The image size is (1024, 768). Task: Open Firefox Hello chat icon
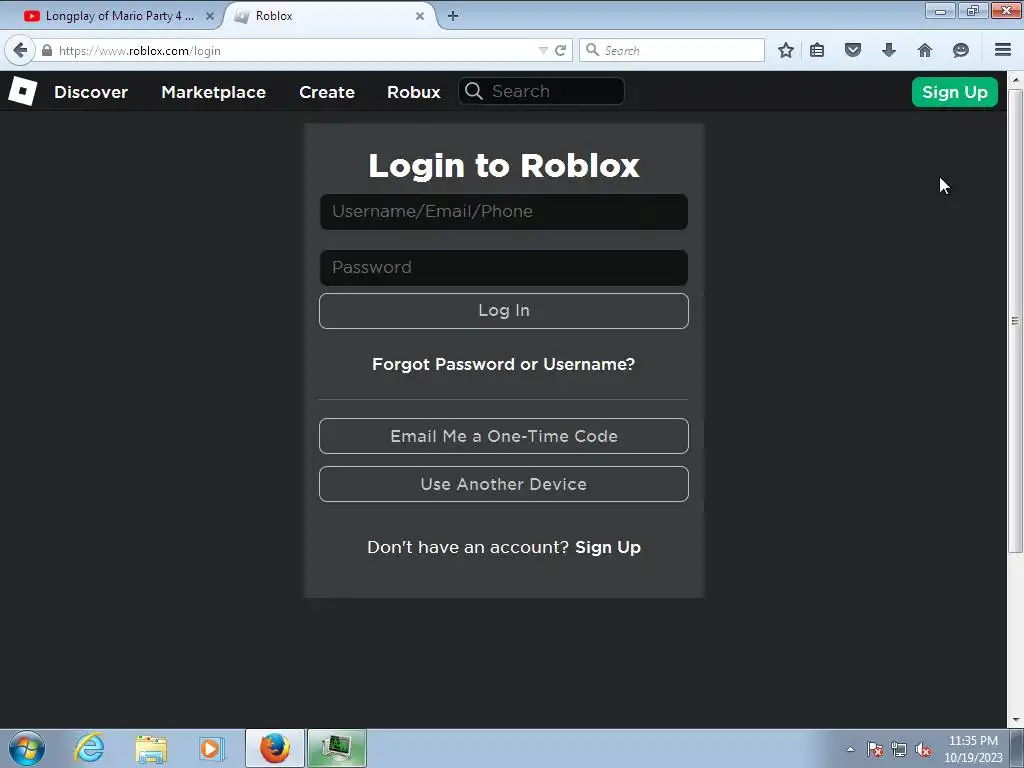(x=961, y=50)
